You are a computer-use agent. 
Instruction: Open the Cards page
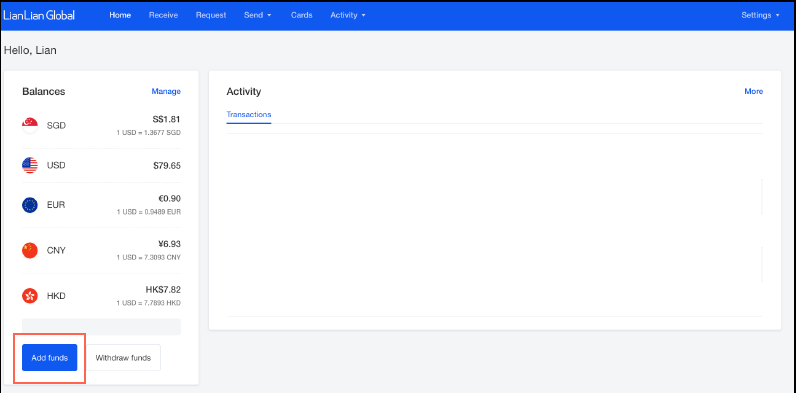302,15
